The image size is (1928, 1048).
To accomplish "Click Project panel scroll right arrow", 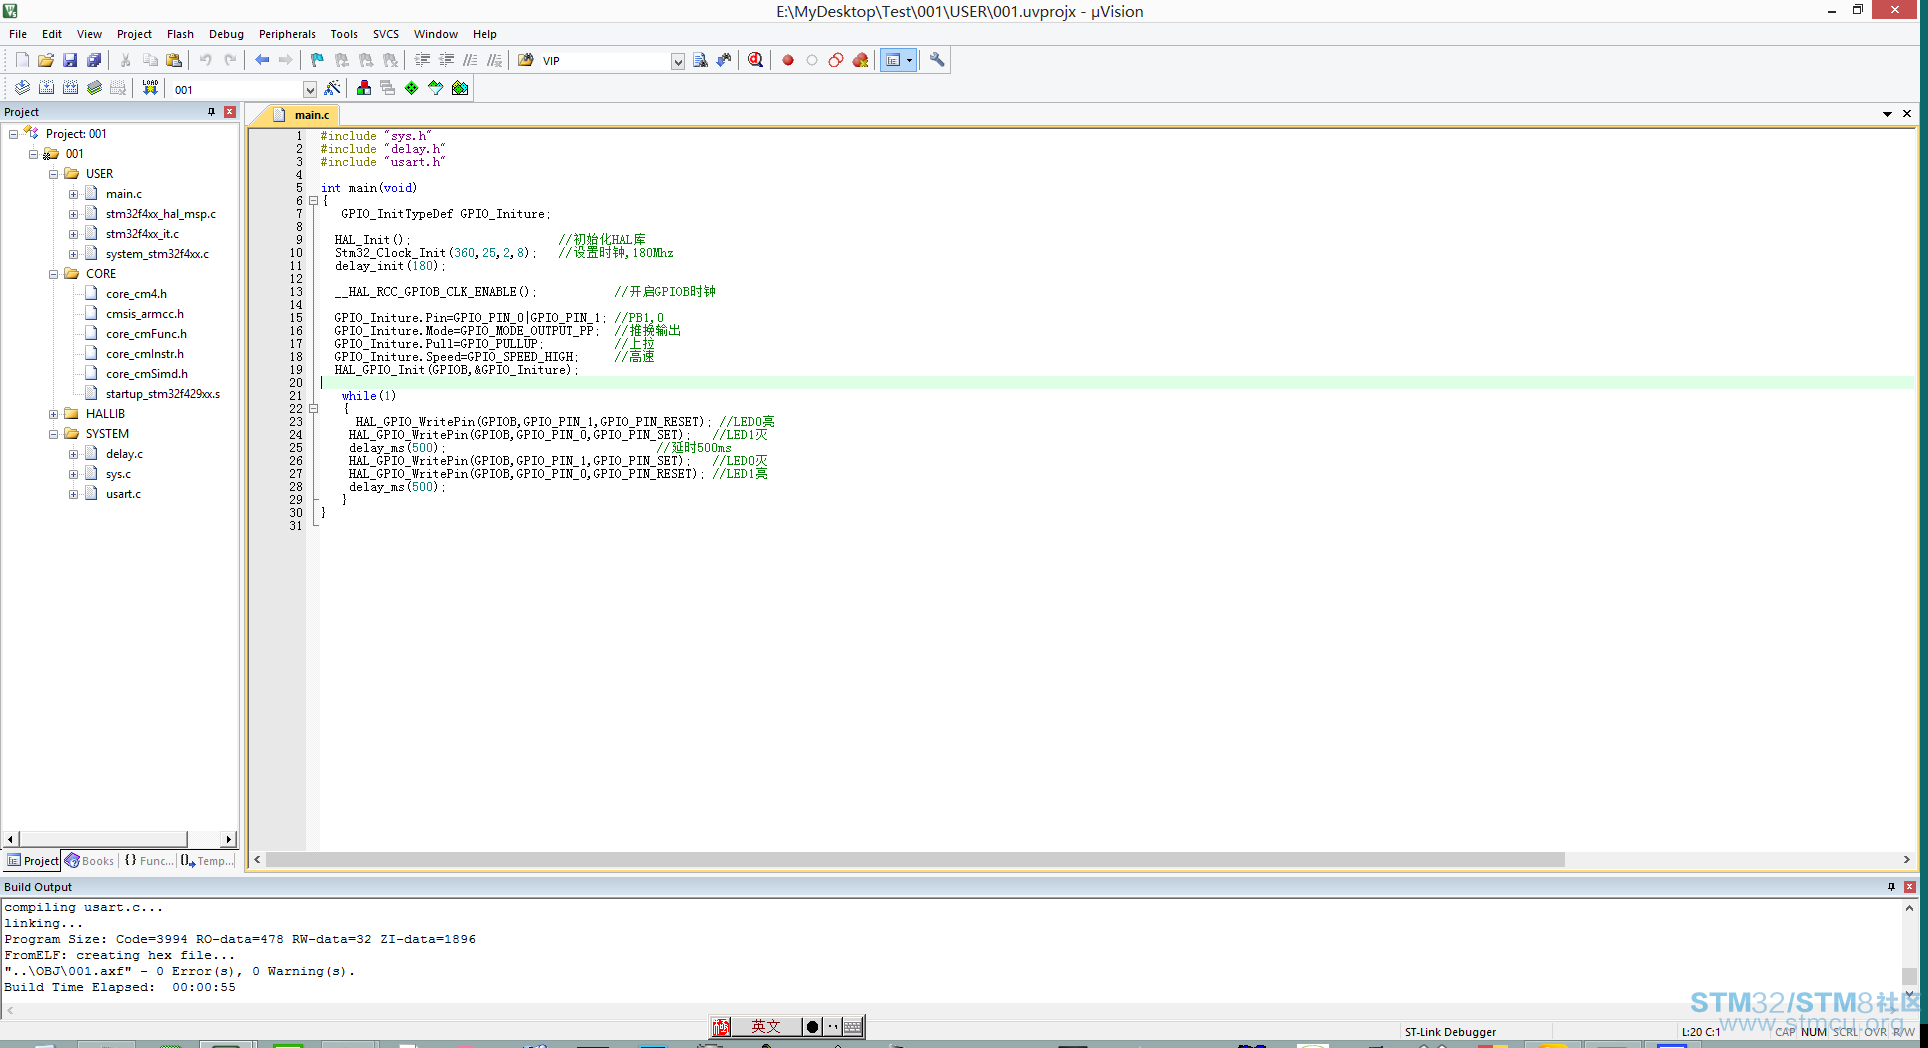I will tap(229, 839).
